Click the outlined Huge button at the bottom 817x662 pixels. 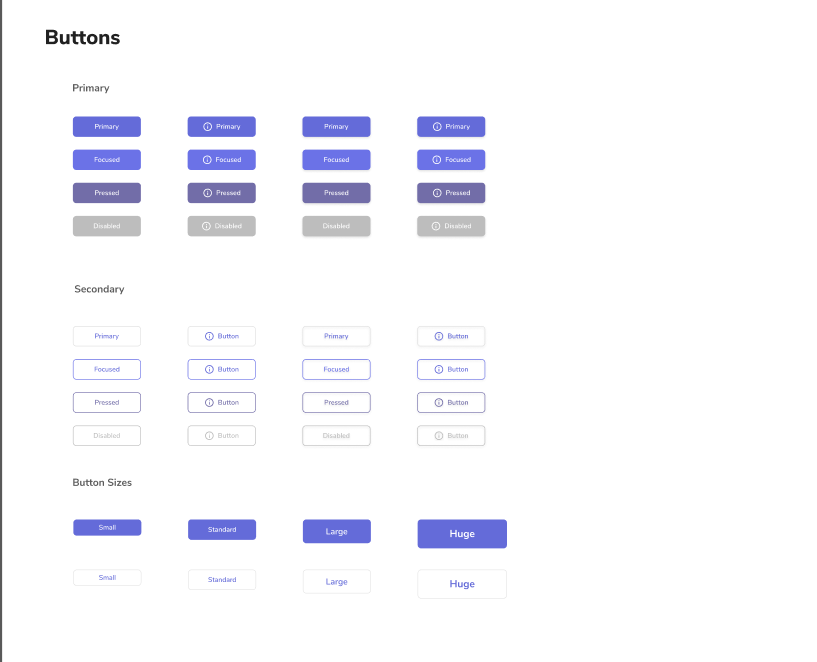(x=461, y=584)
